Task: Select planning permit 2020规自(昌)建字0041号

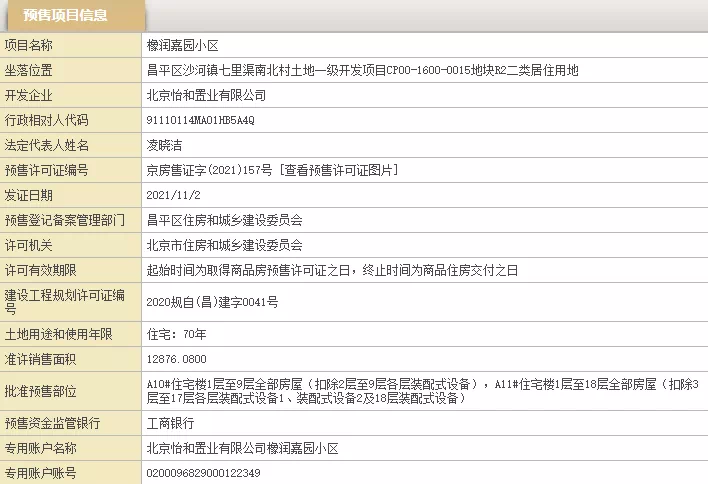Action: pos(212,302)
